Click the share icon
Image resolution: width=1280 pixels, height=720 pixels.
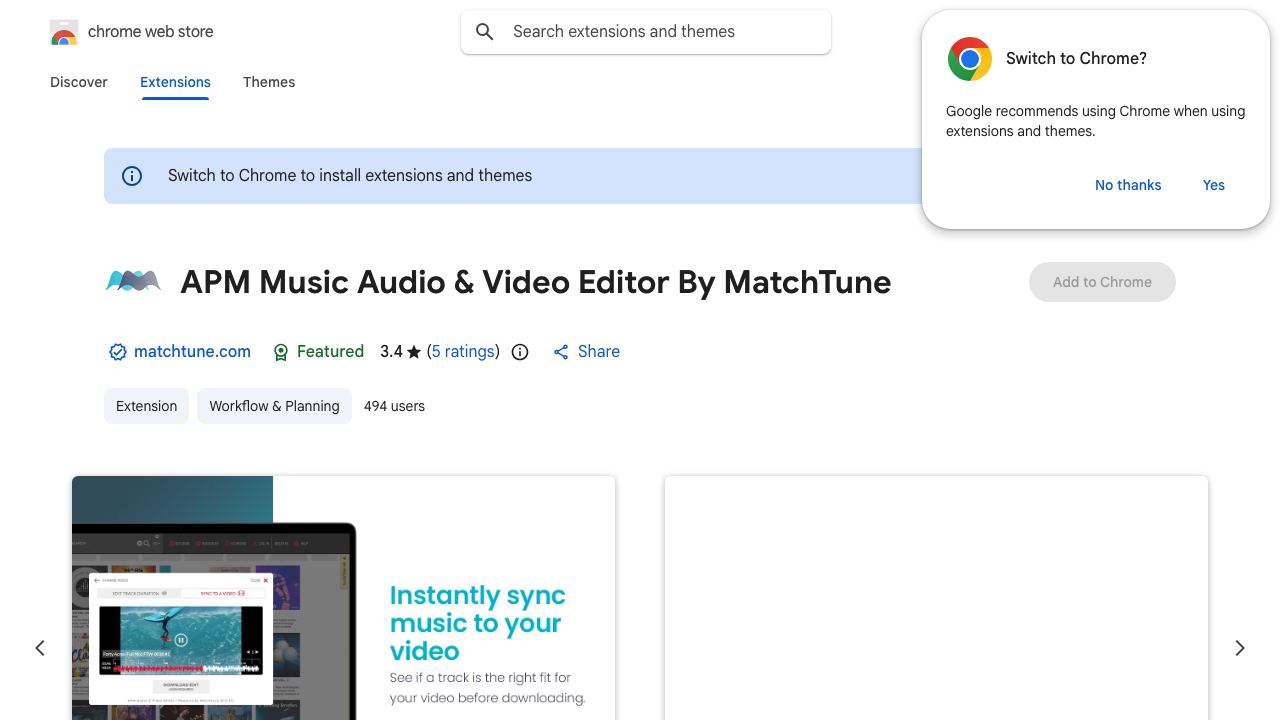point(561,352)
